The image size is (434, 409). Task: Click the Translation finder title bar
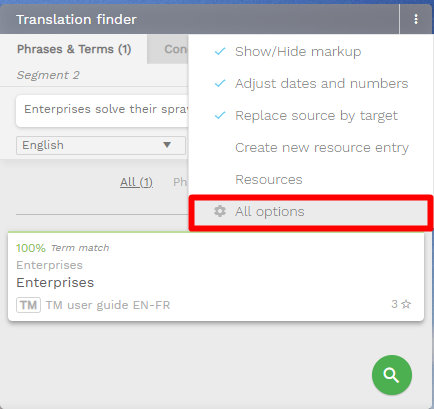click(199, 19)
